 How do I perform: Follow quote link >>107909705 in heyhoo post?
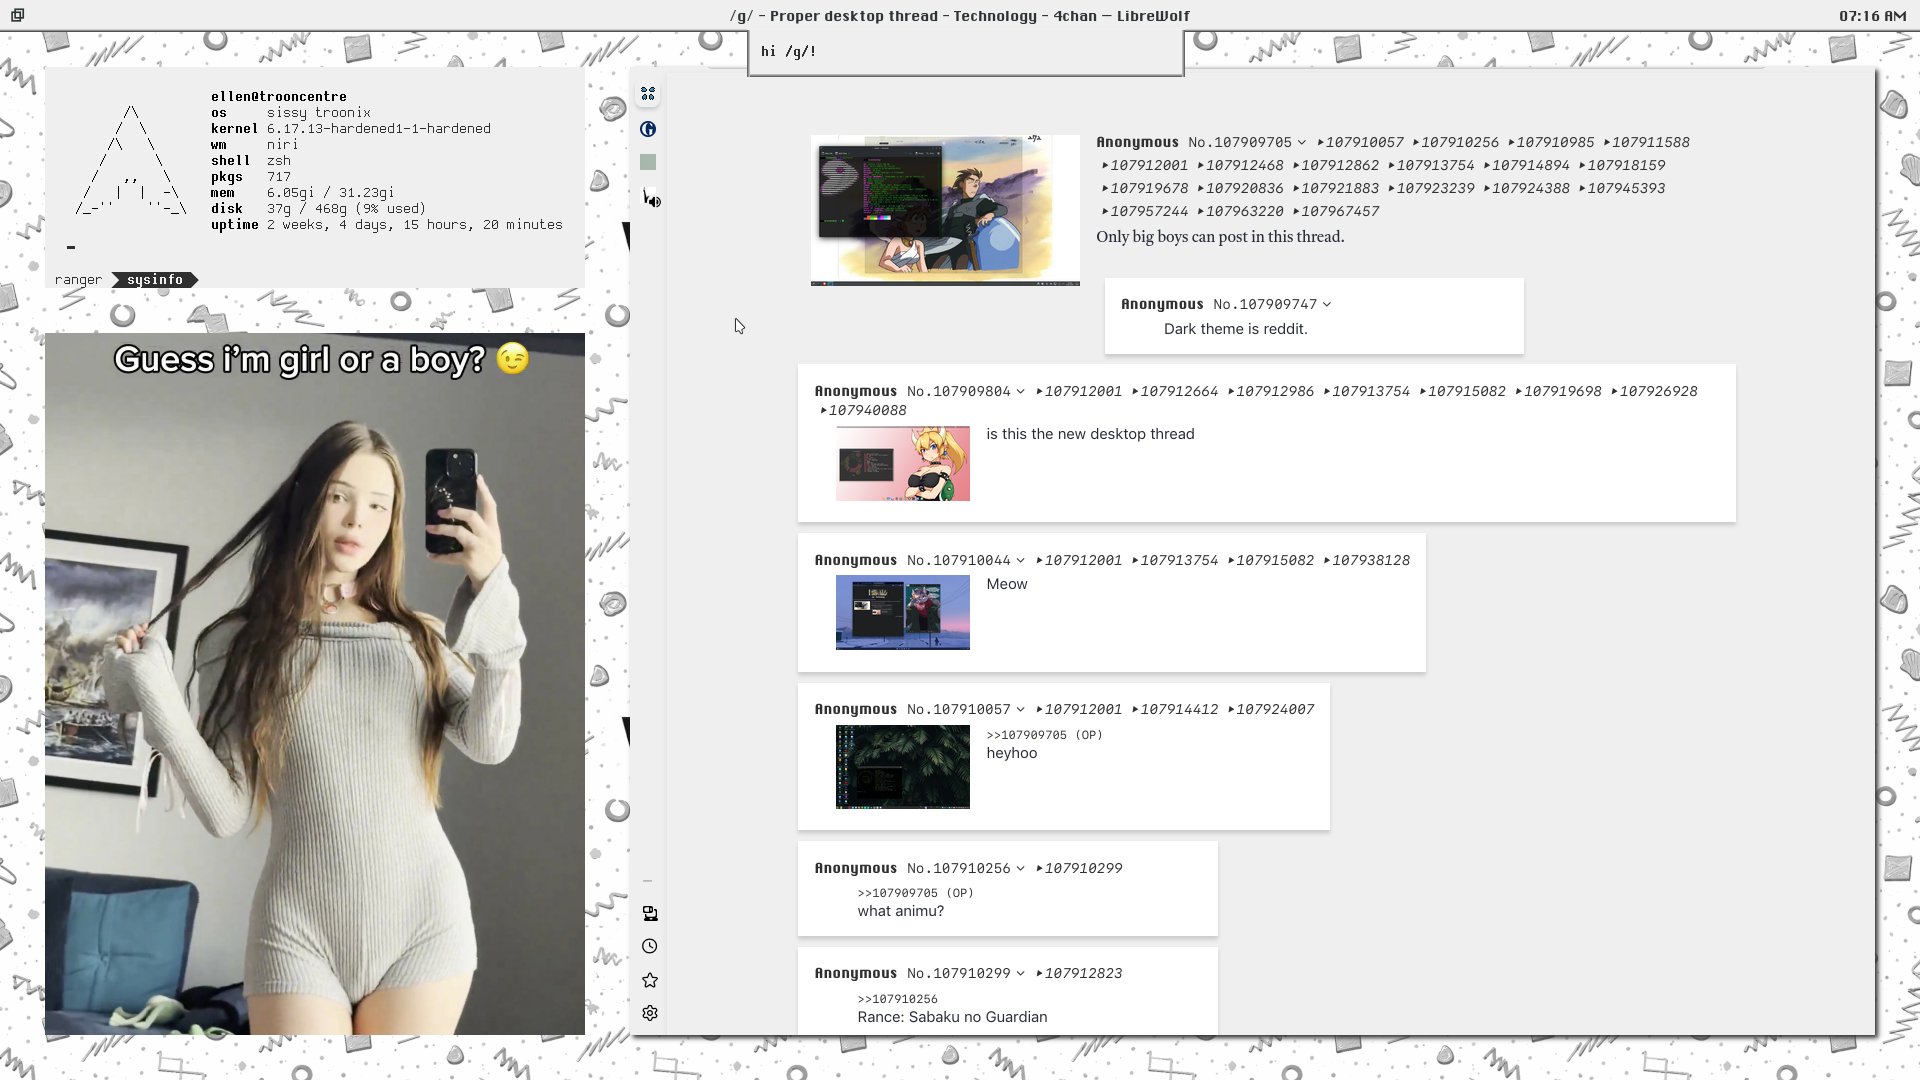[x=1026, y=735]
